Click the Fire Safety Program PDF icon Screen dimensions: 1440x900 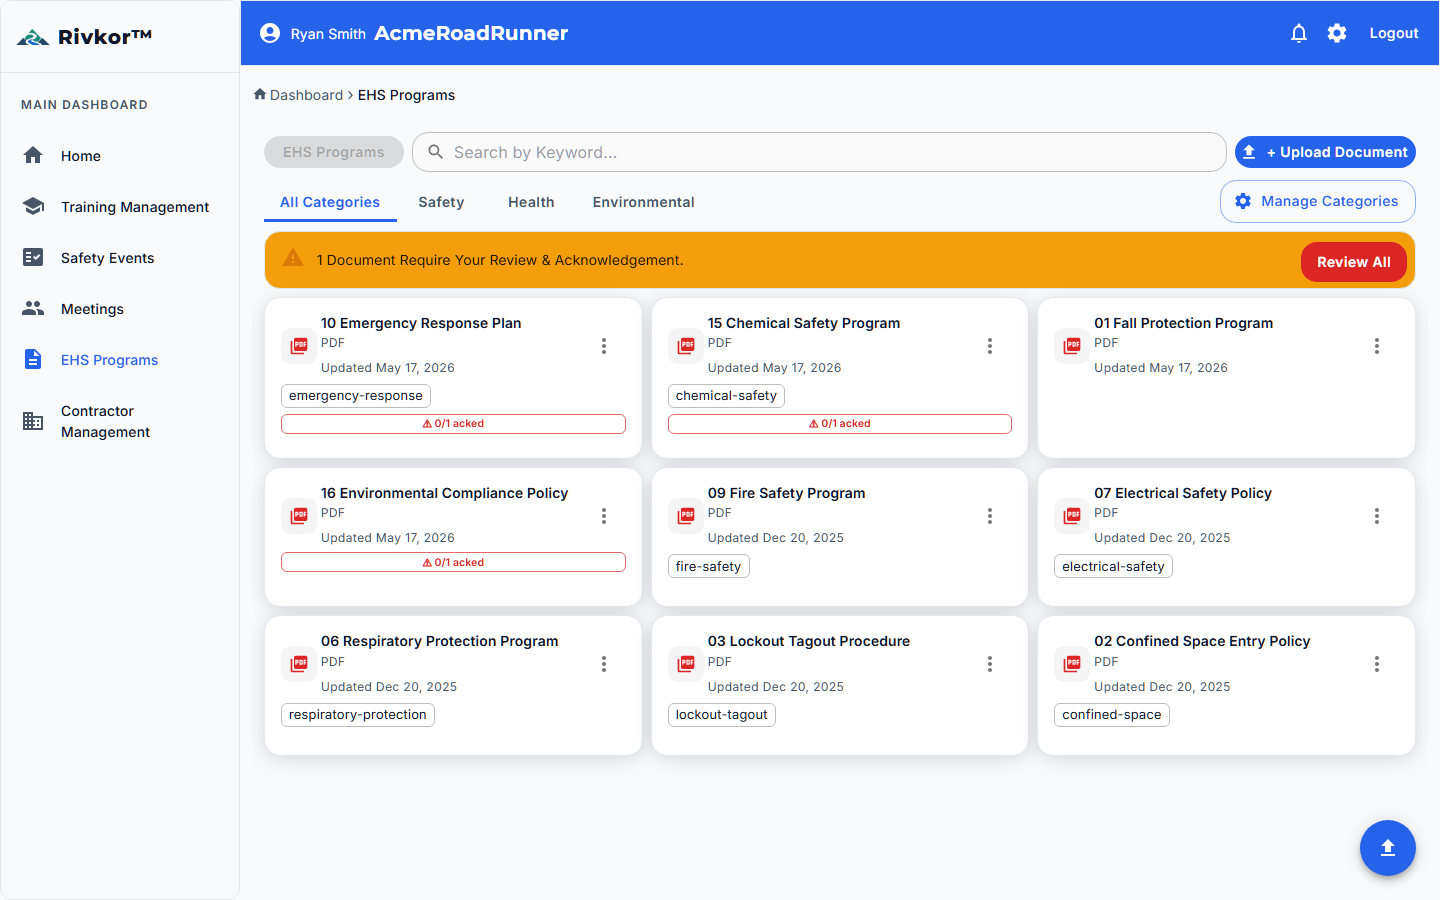[x=686, y=516]
